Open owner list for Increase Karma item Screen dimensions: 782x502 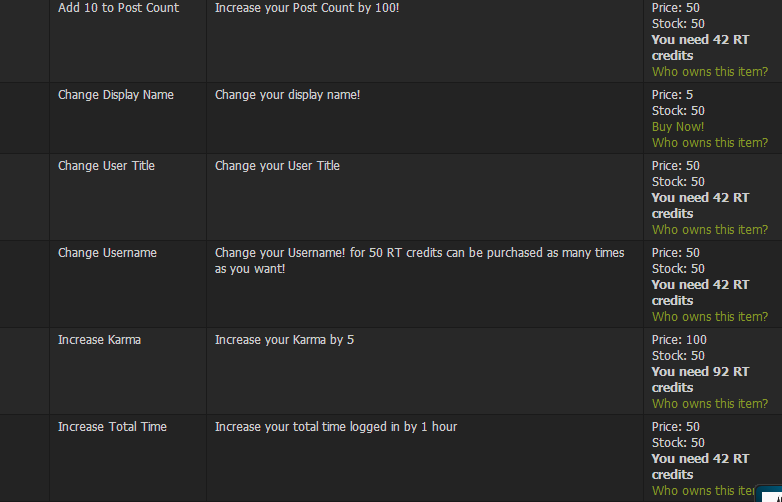(x=710, y=404)
